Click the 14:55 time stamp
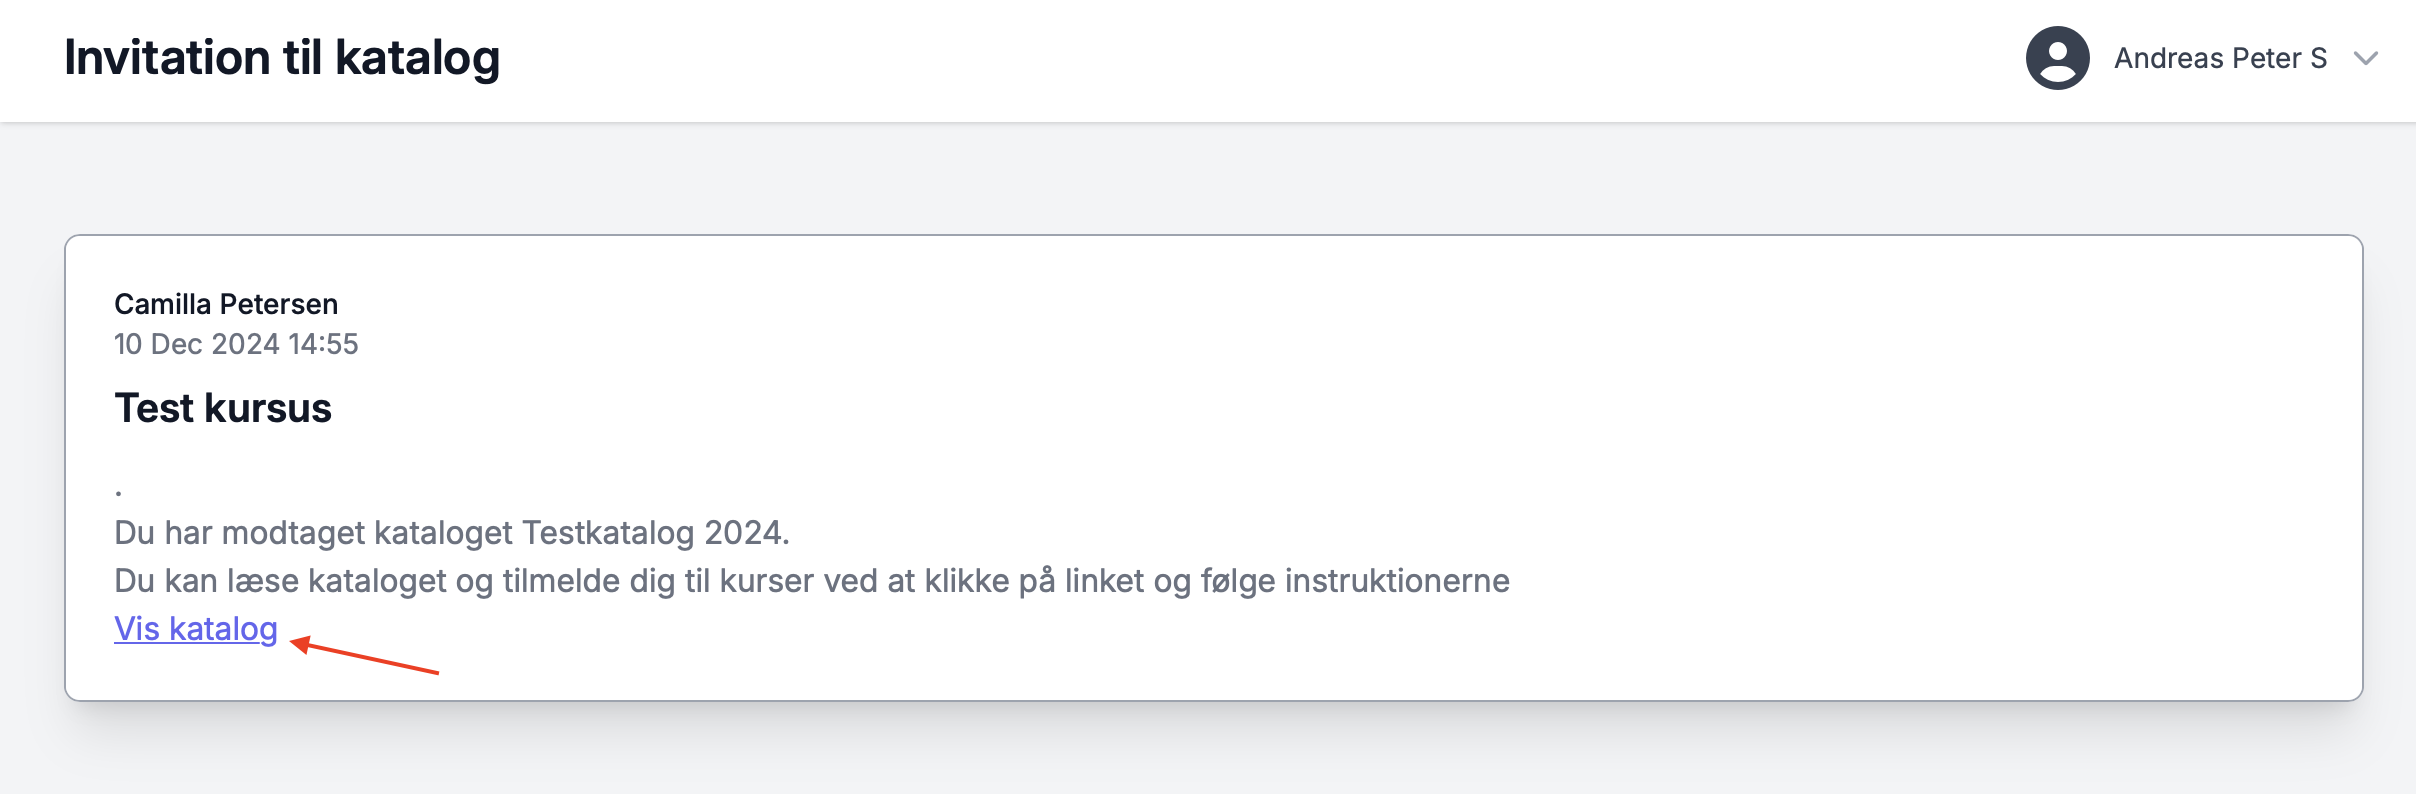This screenshot has height=794, width=2416. pos(323,344)
